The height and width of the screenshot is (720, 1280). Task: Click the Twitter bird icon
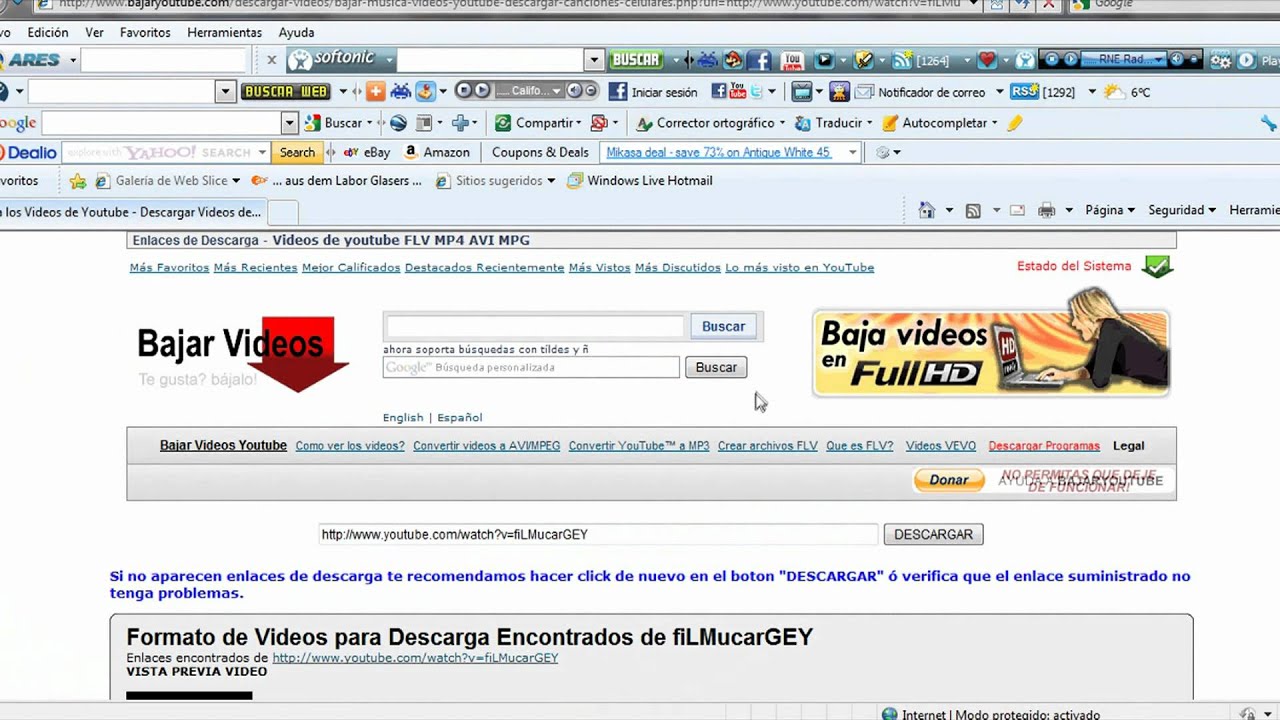coord(757,91)
